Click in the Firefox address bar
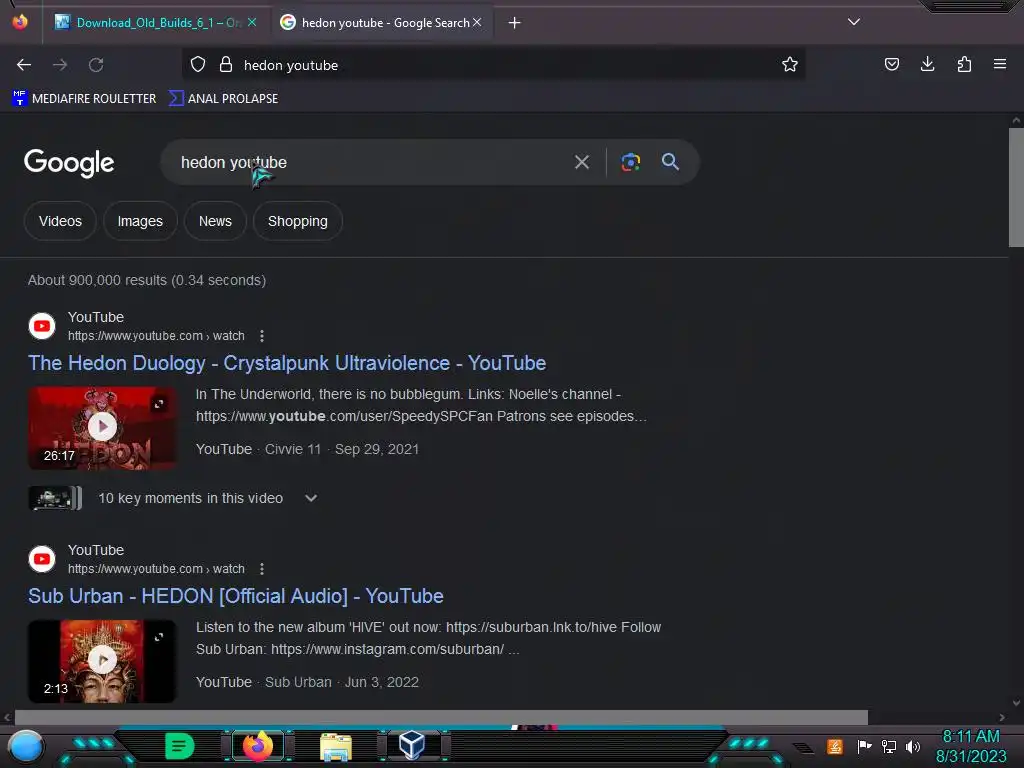1024x768 pixels. pos(494,65)
